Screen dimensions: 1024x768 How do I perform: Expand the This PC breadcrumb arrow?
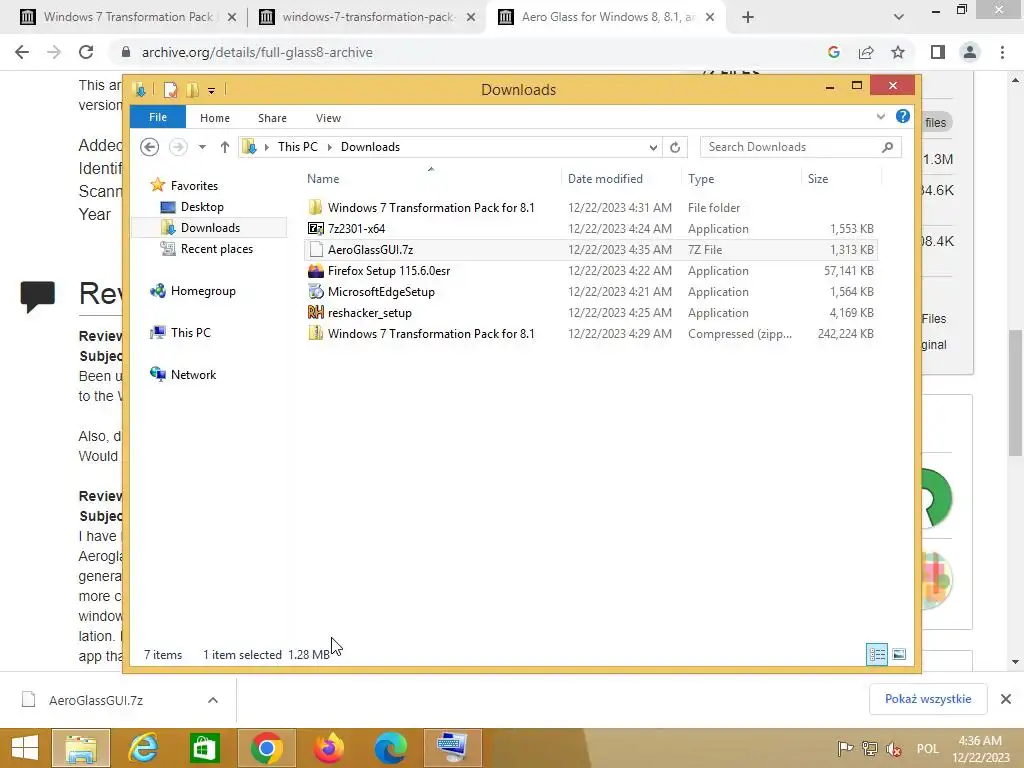329,148
